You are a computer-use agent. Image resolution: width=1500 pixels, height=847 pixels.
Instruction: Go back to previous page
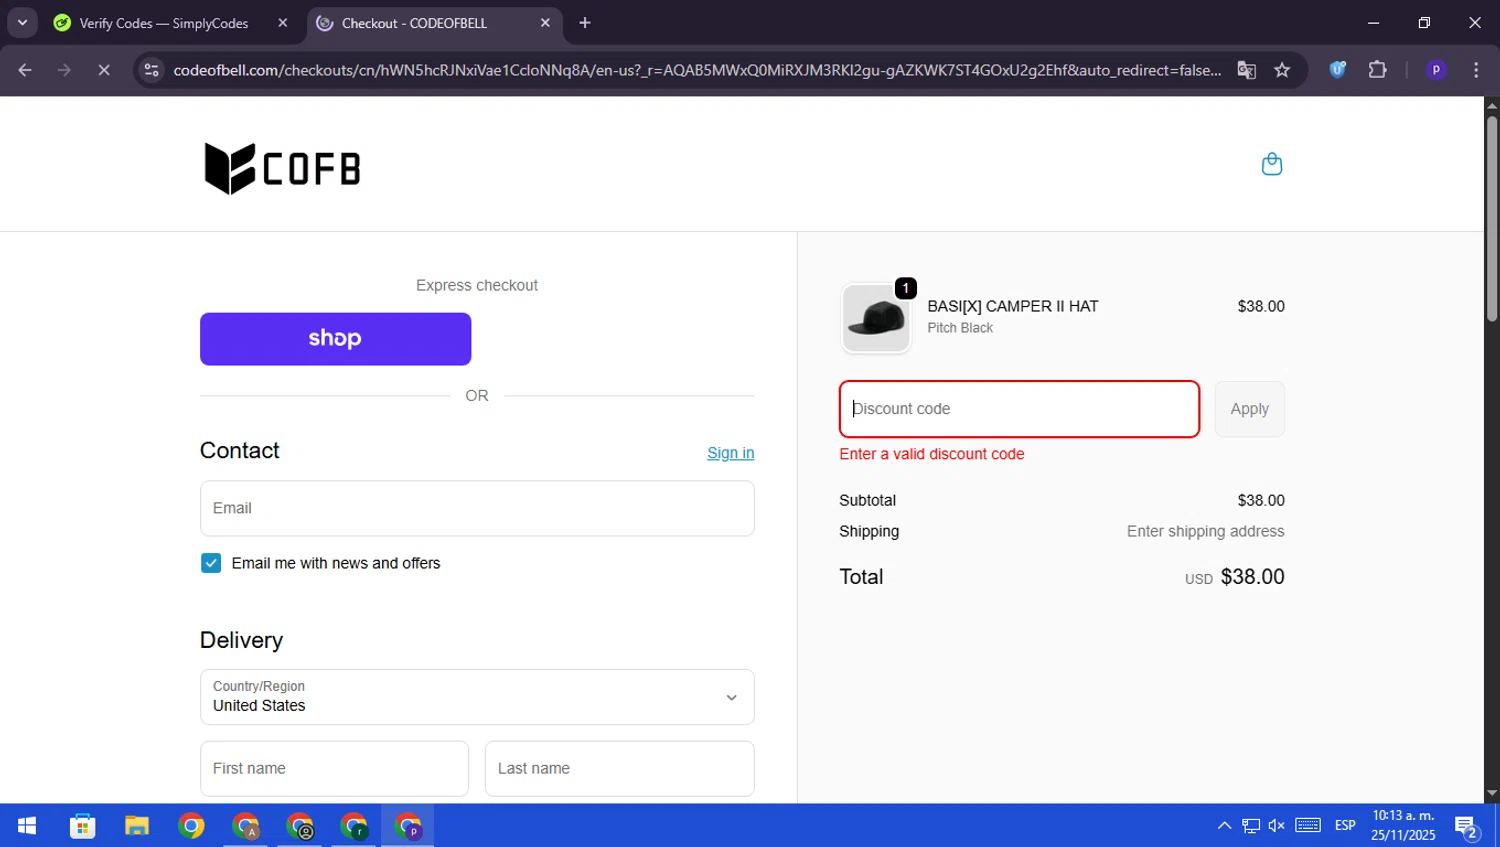(25, 70)
